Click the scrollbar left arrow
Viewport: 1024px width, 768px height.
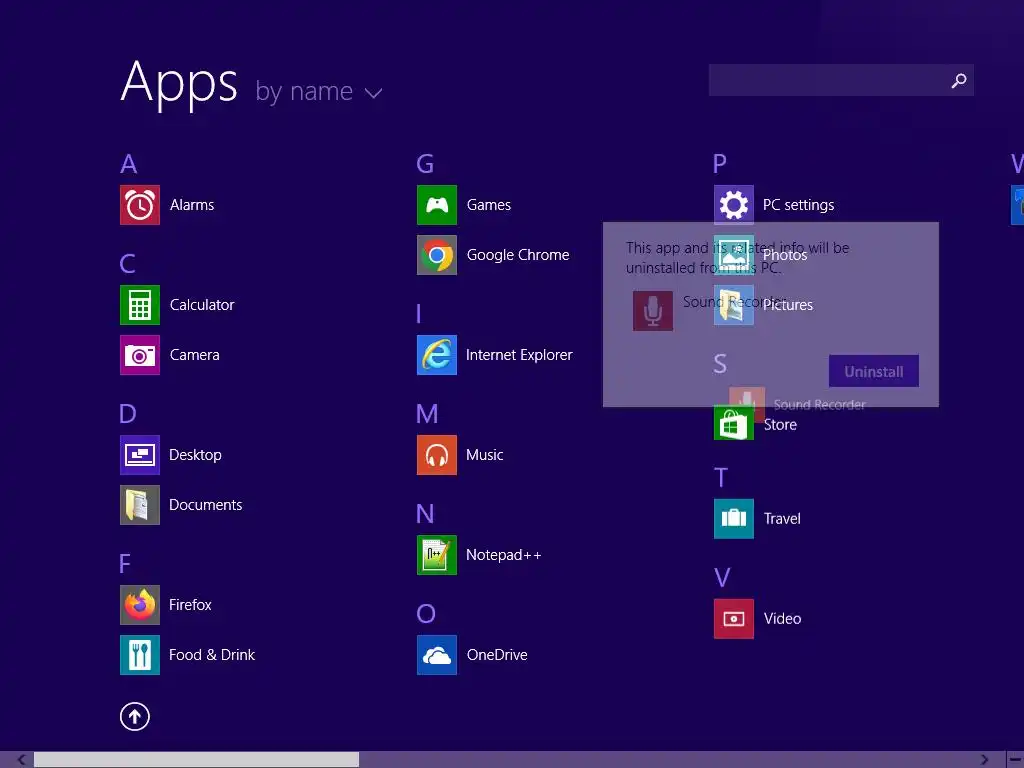pyautogui.click(x=22, y=760)
